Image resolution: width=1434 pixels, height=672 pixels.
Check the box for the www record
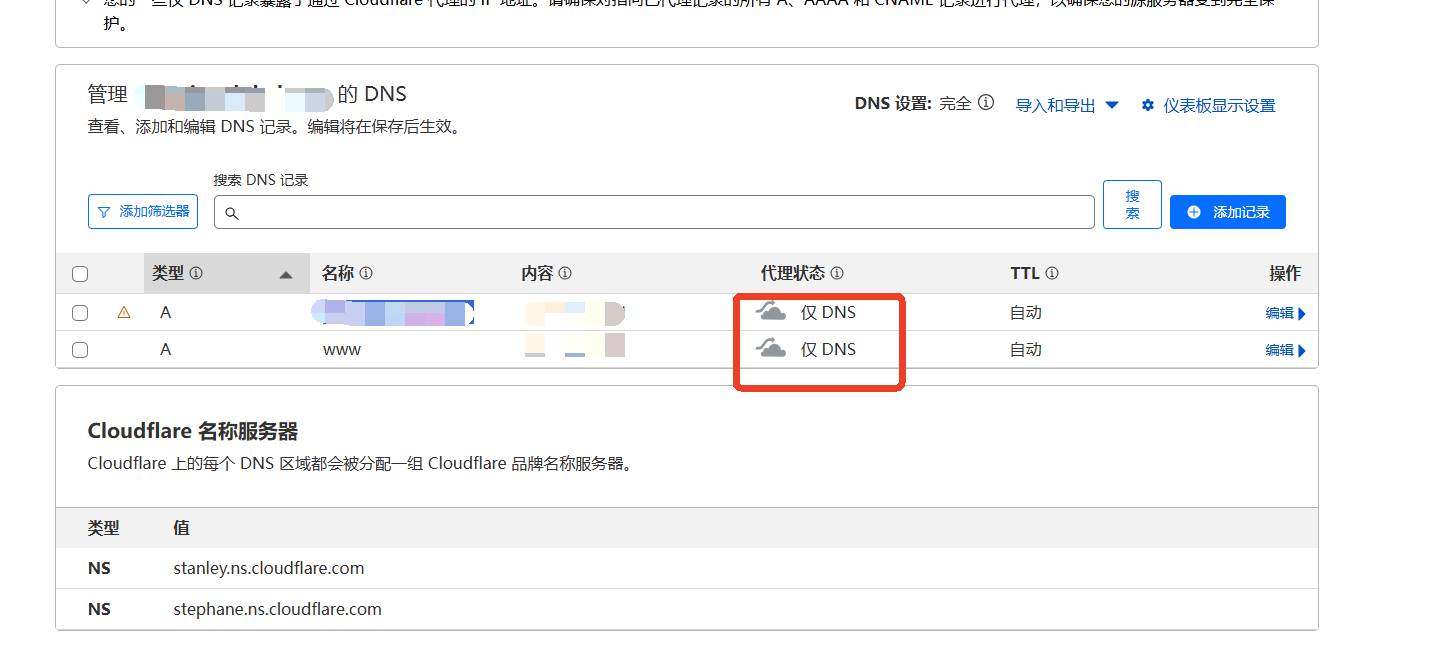(x=80, y=350)
